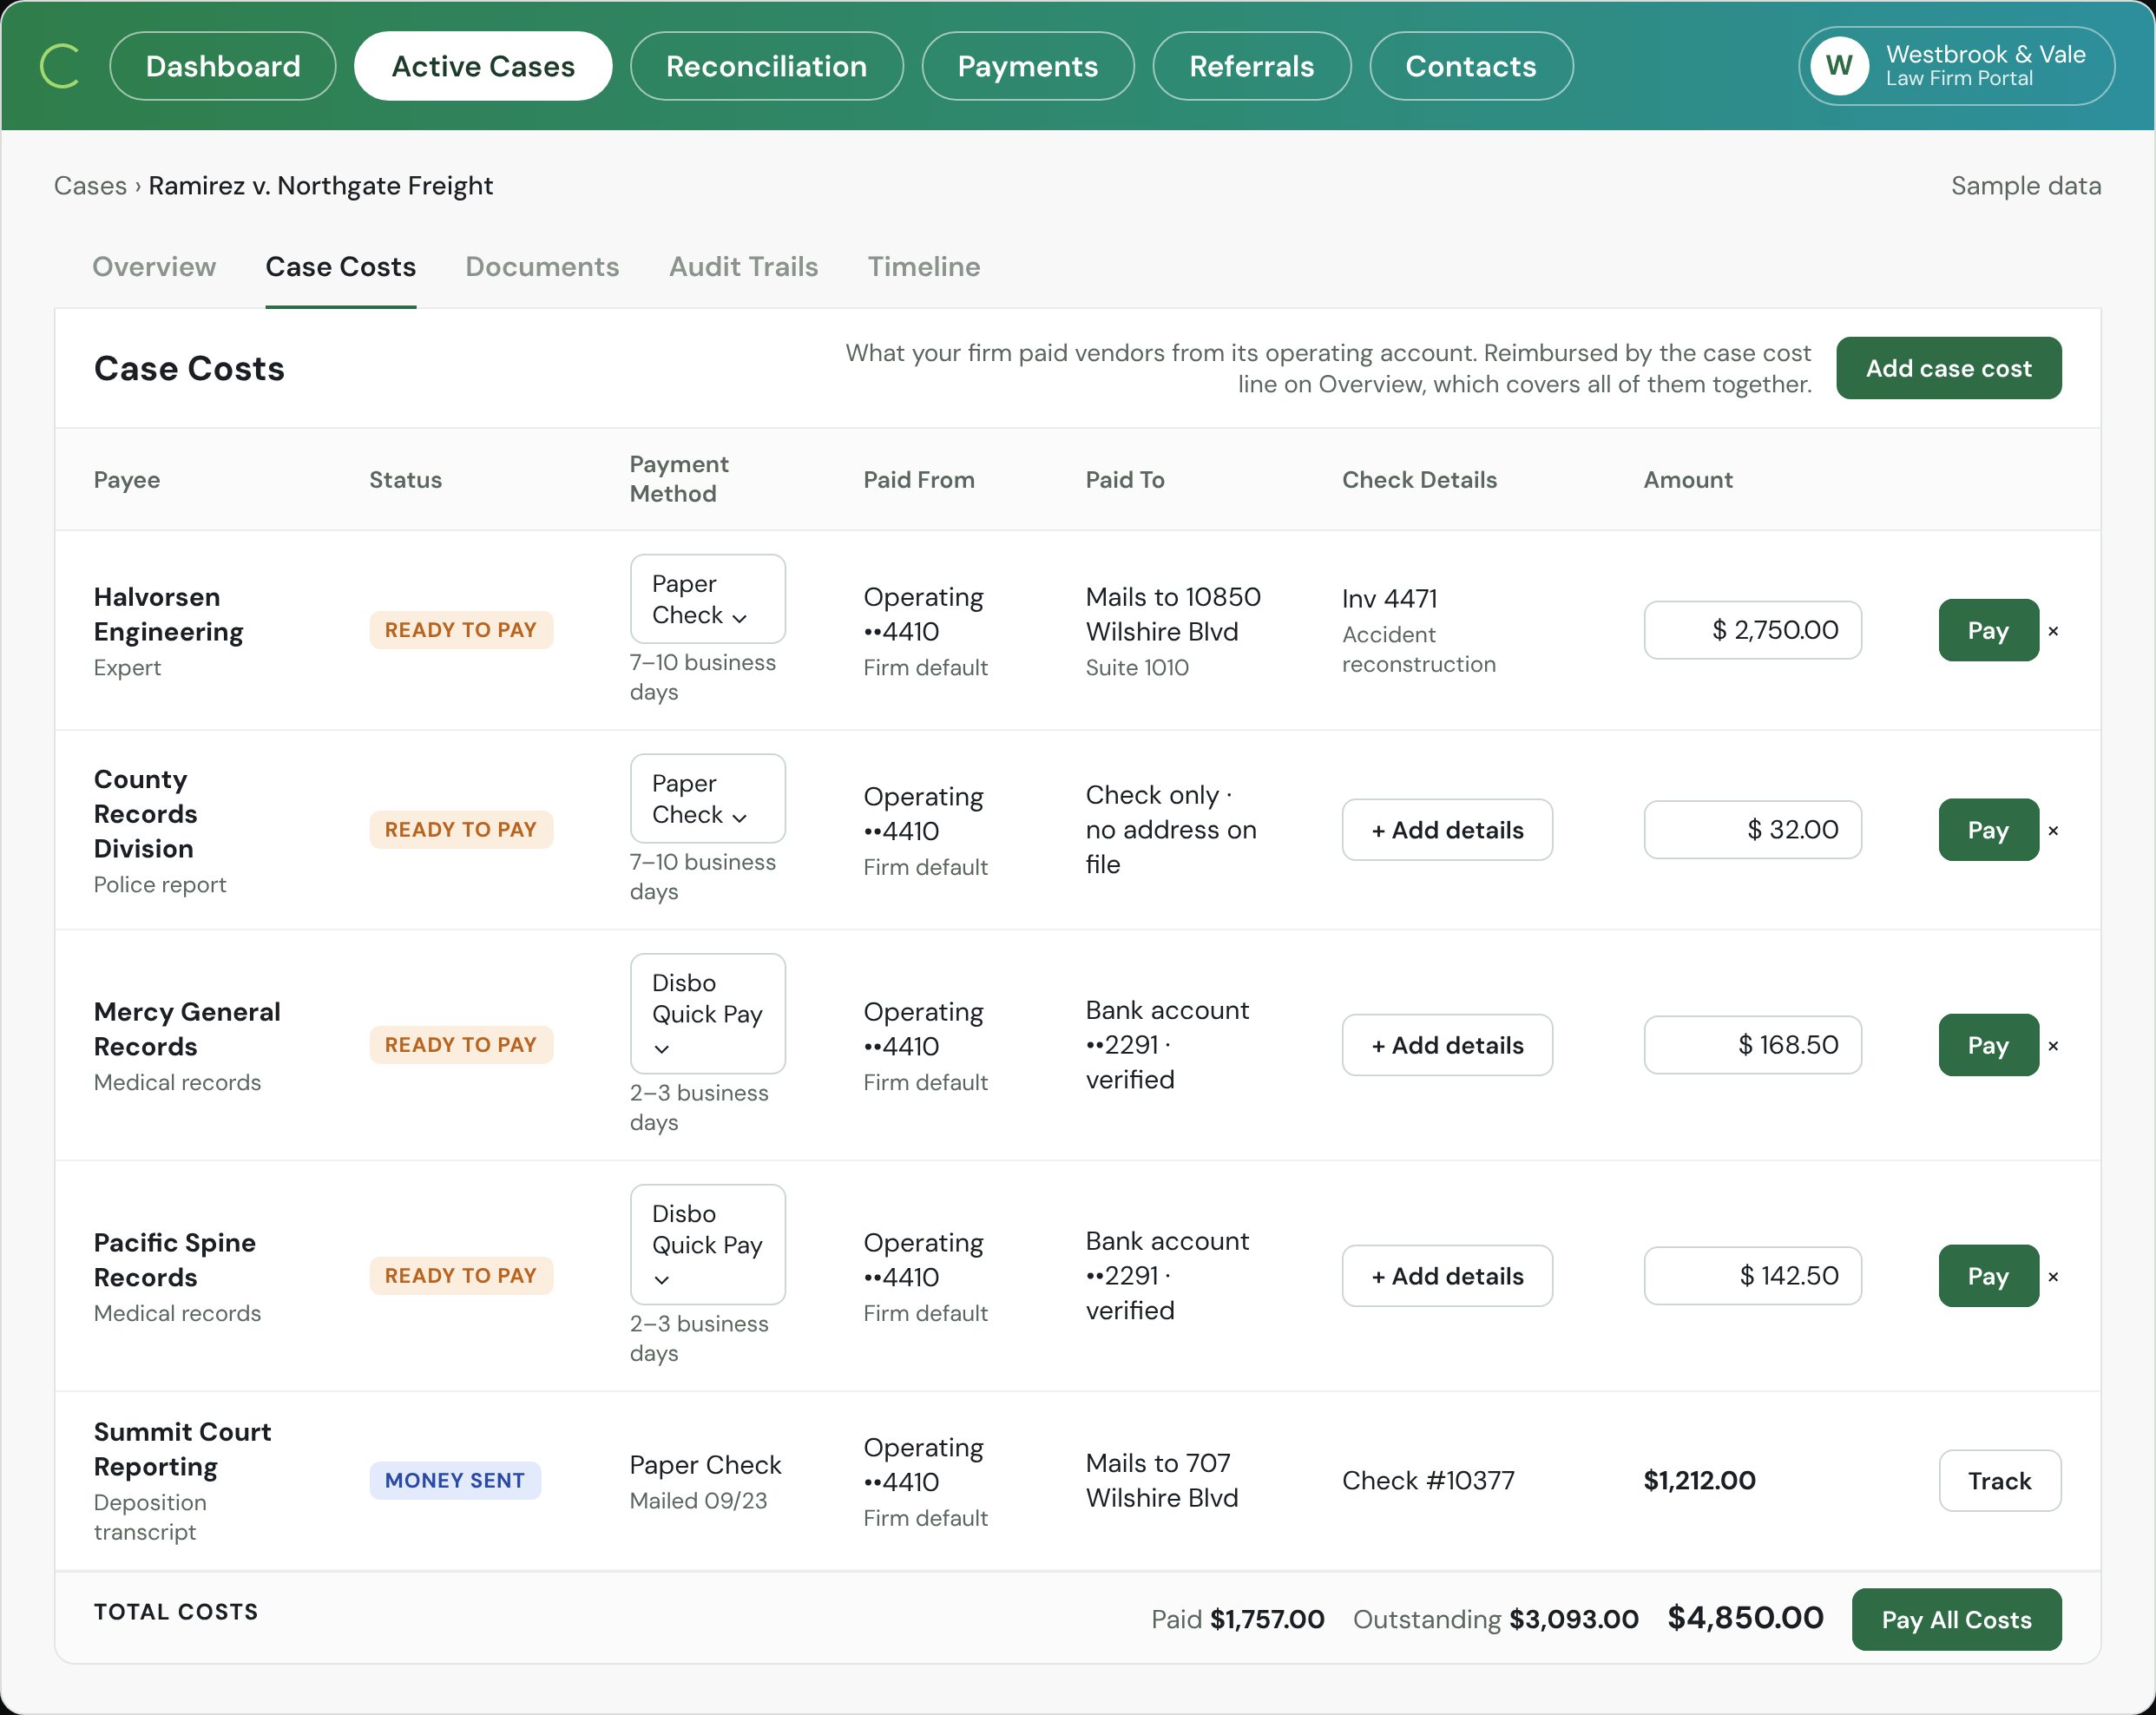Screen dimensions: 2156x1715
Task: Switch to the Overview tab
Action: tap(154, 267)
